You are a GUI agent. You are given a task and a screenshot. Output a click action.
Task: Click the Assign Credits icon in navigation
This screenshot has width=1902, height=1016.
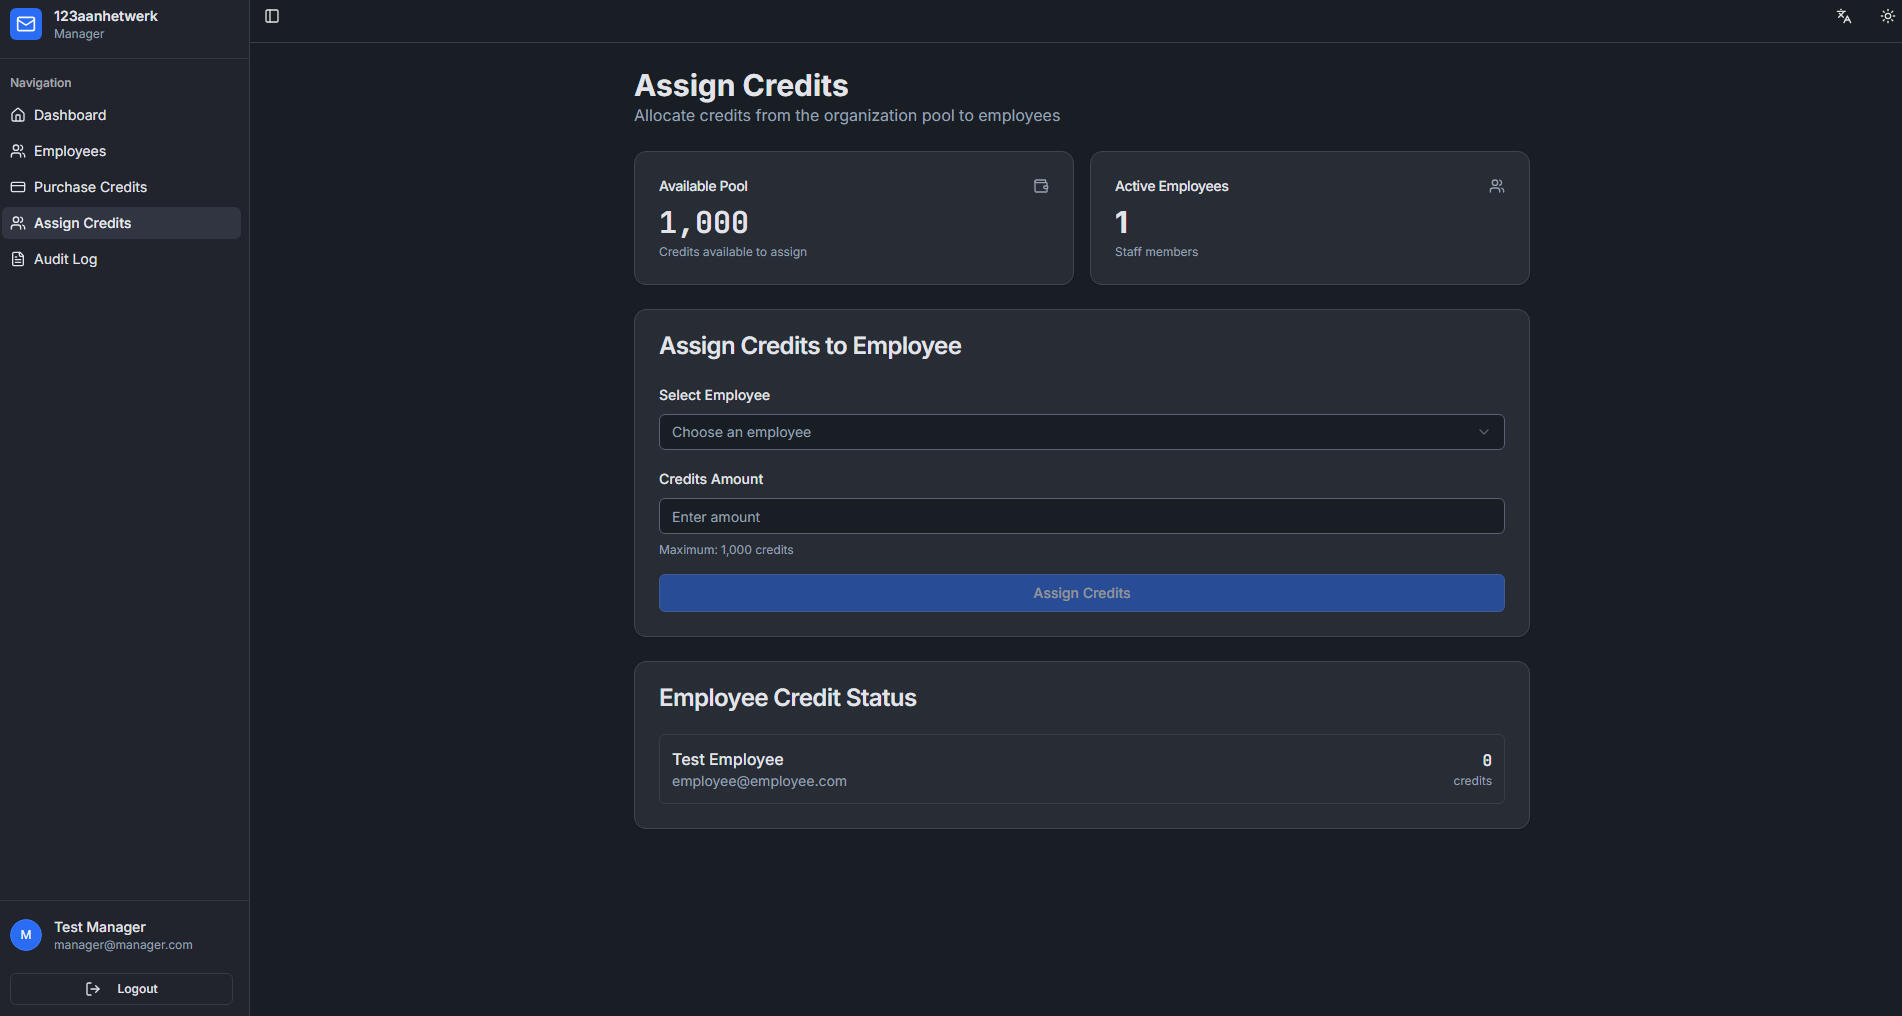(18, 223)
